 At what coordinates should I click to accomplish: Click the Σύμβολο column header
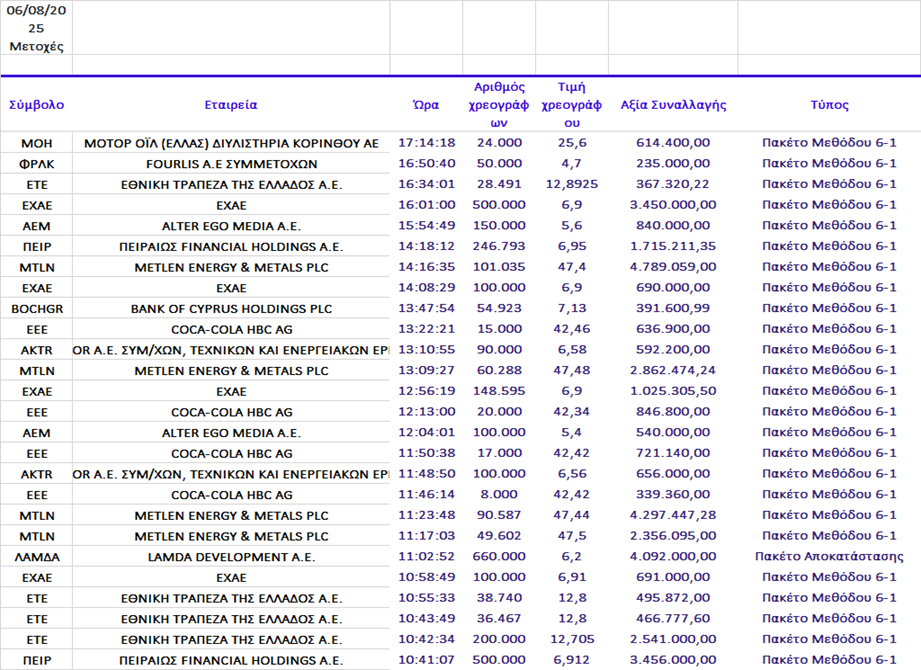coord(36,104)
